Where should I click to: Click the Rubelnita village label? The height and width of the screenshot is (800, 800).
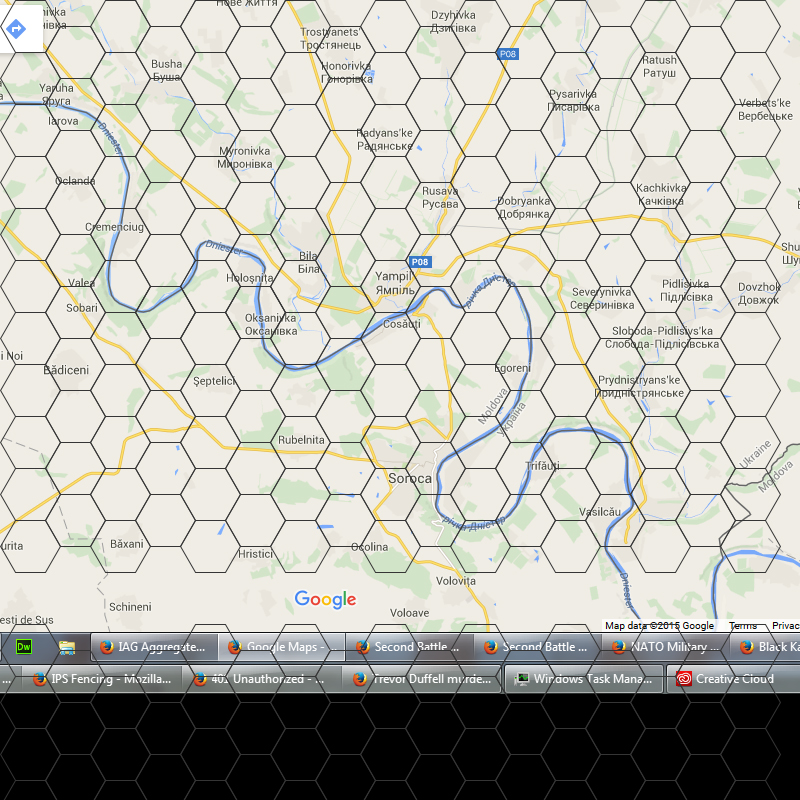pyautogui.click(x=301, y=440)
